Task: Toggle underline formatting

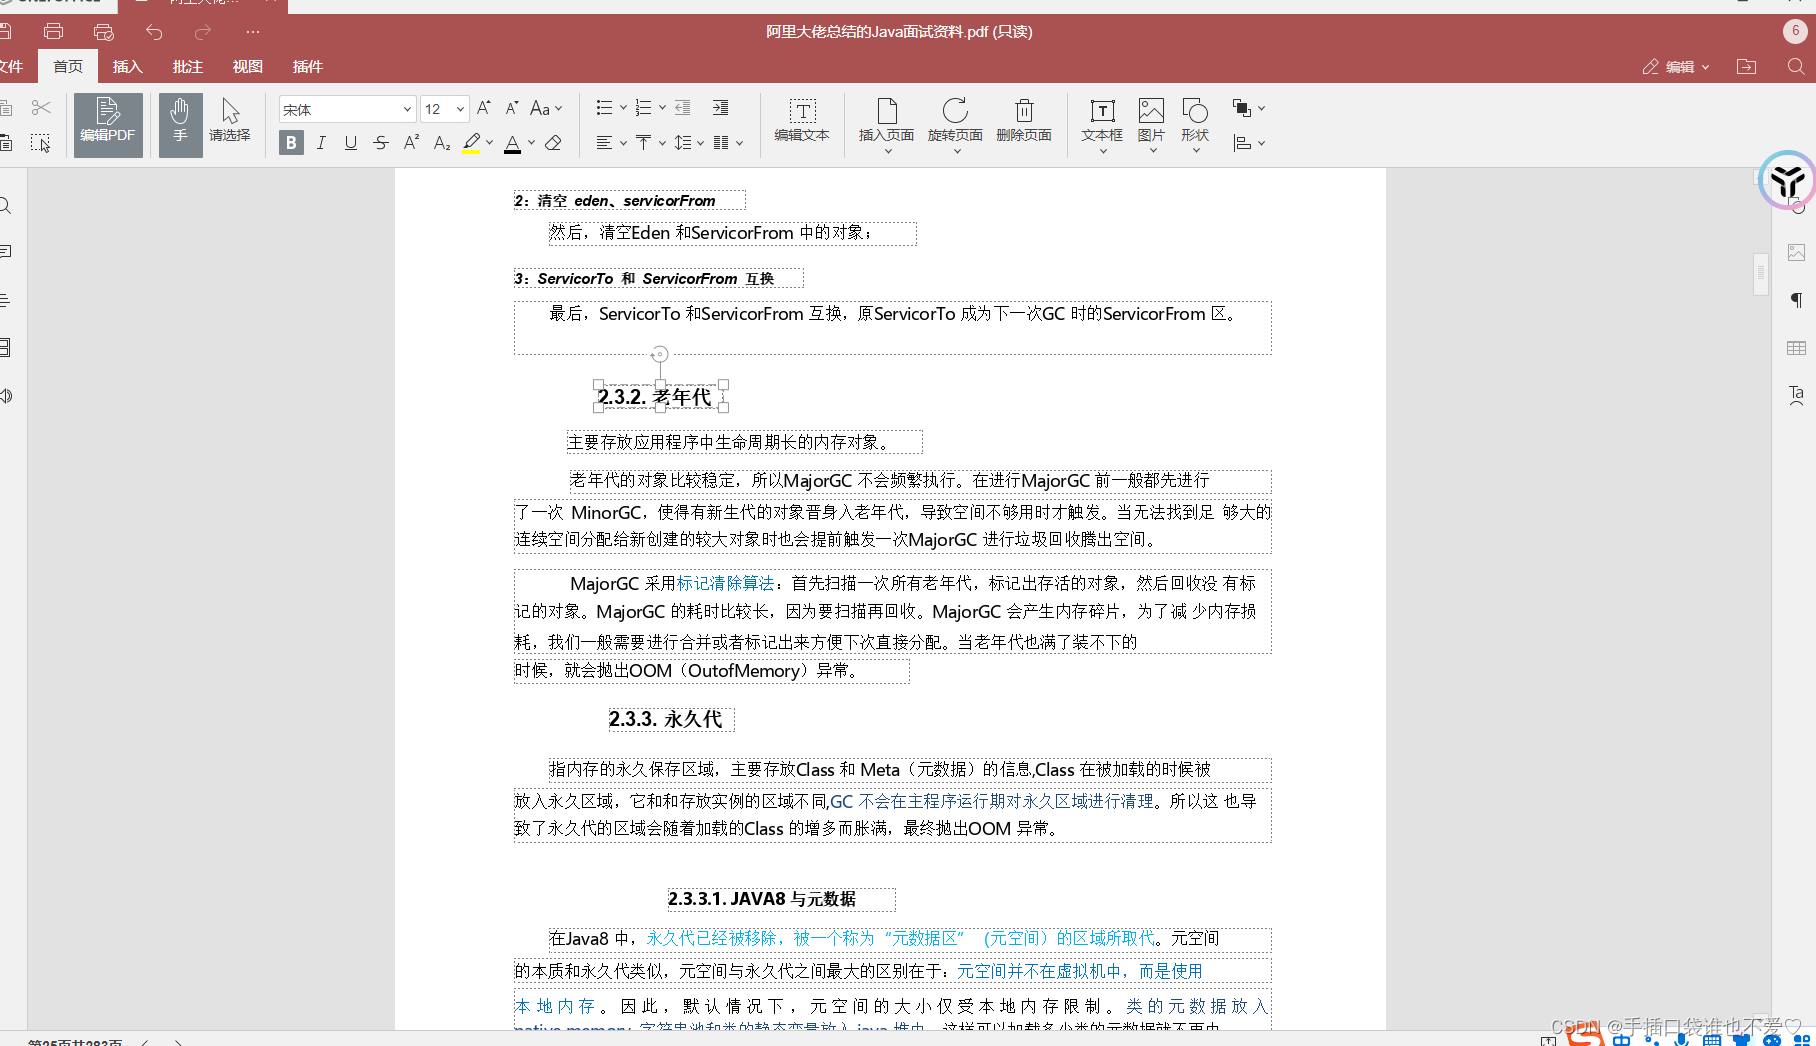Action: point(351,143)
